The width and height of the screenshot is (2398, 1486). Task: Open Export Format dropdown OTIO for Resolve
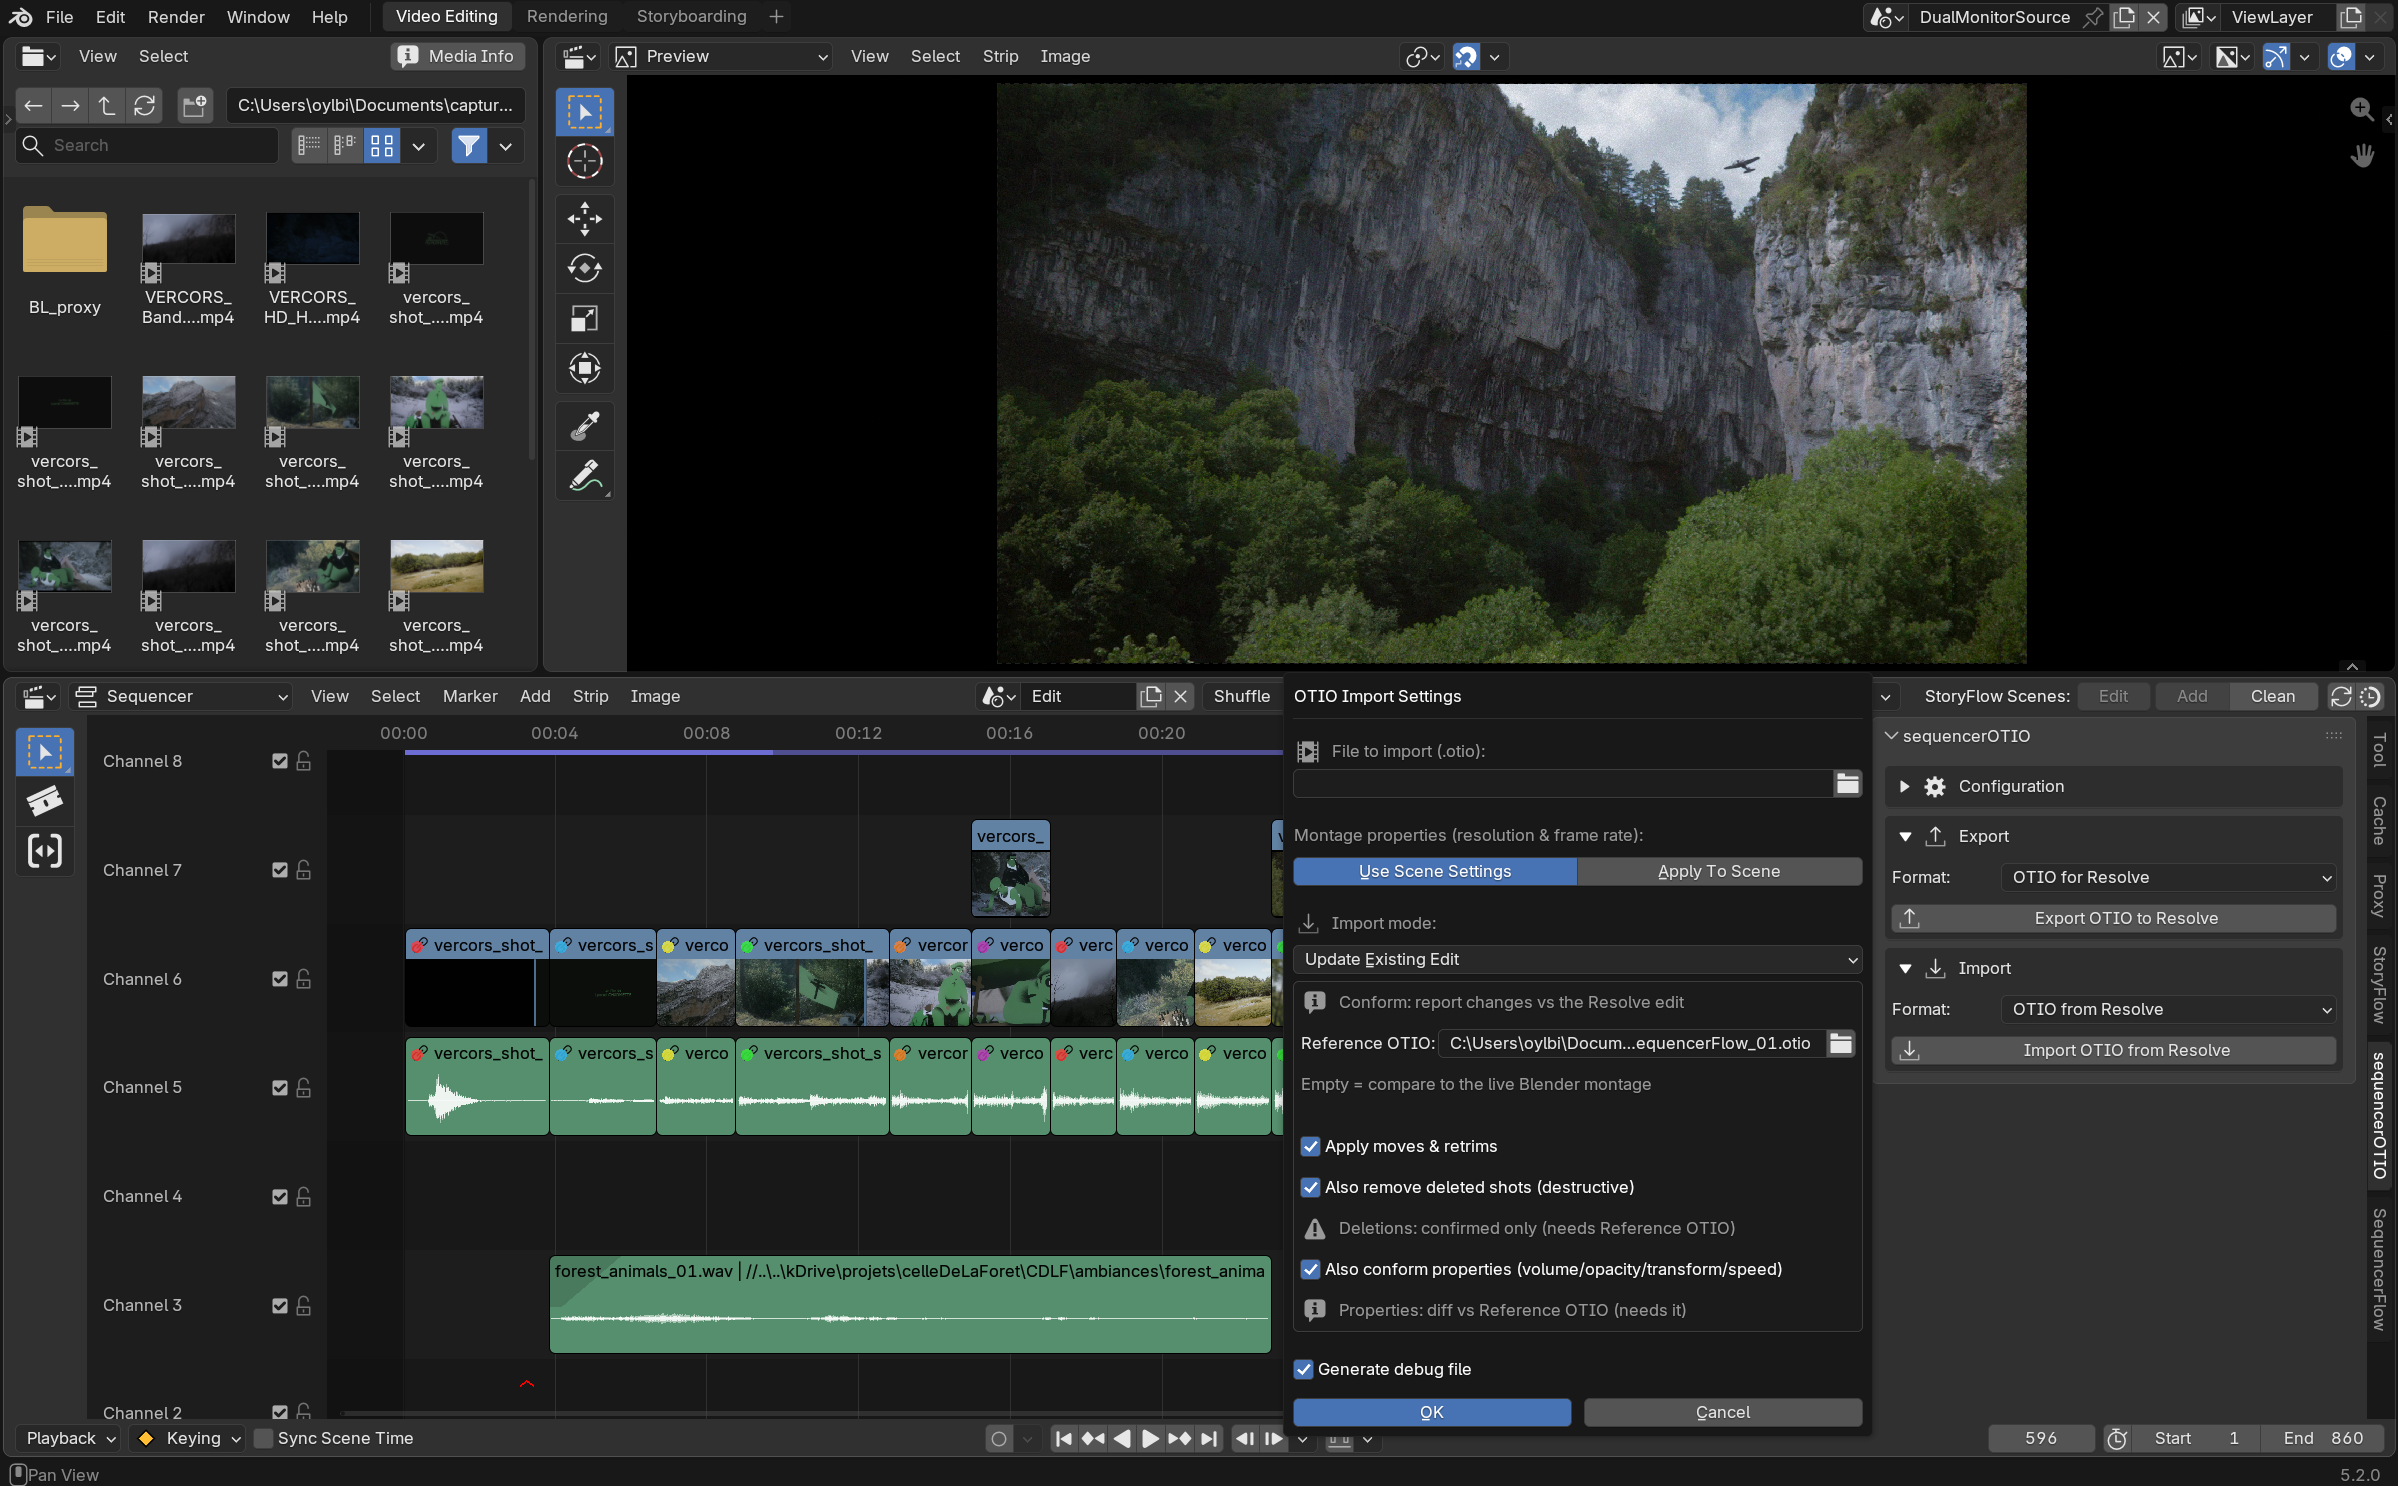tap(2168, 877)
